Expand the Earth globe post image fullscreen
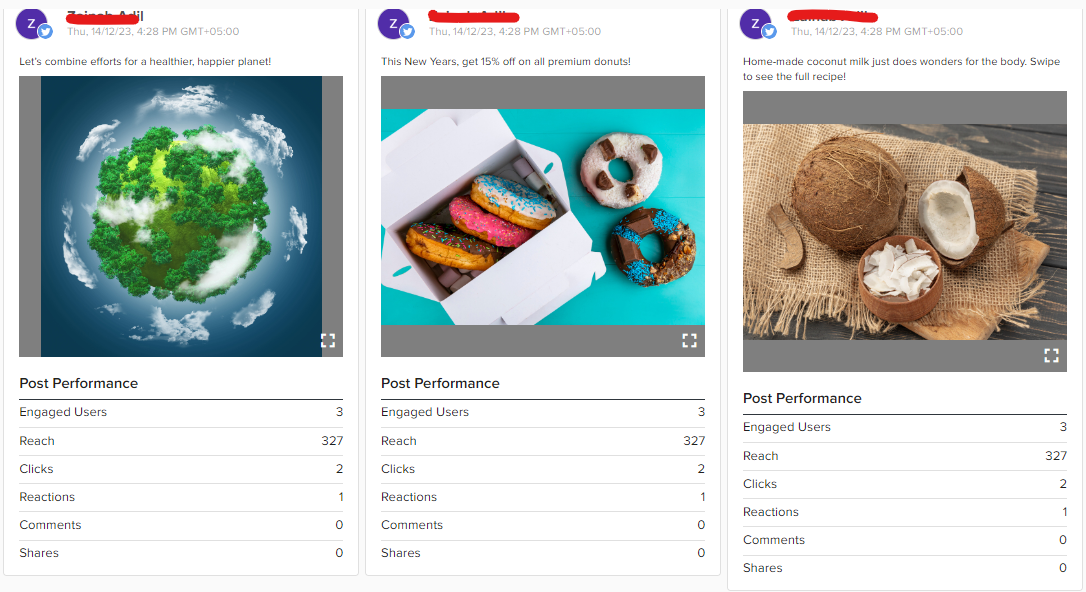Viewport: 1086px width, 592px height. (x=327, y=340)
